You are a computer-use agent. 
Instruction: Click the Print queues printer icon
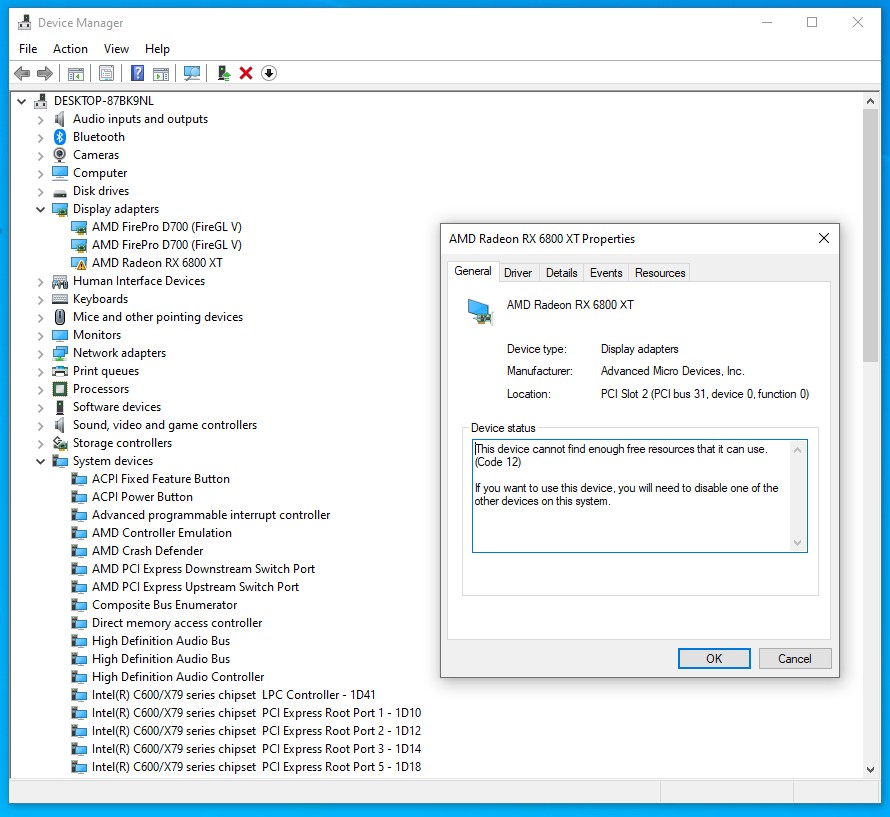[x=60, y=371]
